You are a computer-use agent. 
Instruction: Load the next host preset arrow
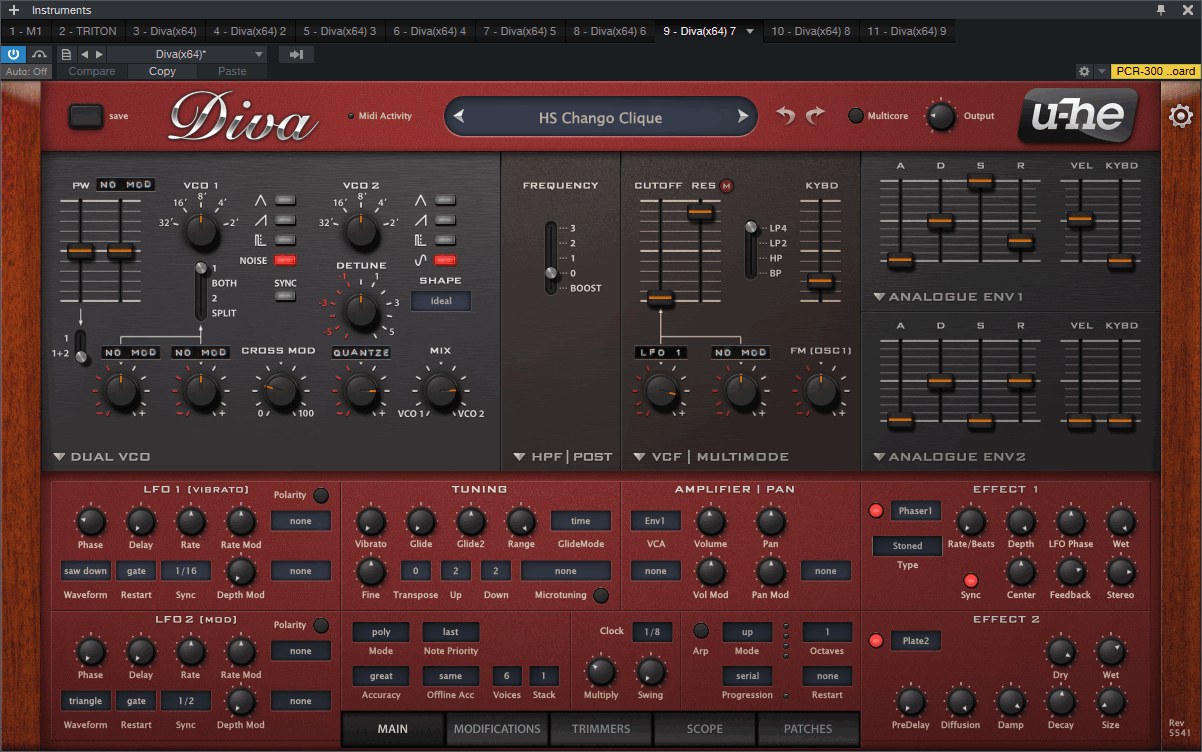click(x=97, y=54)
